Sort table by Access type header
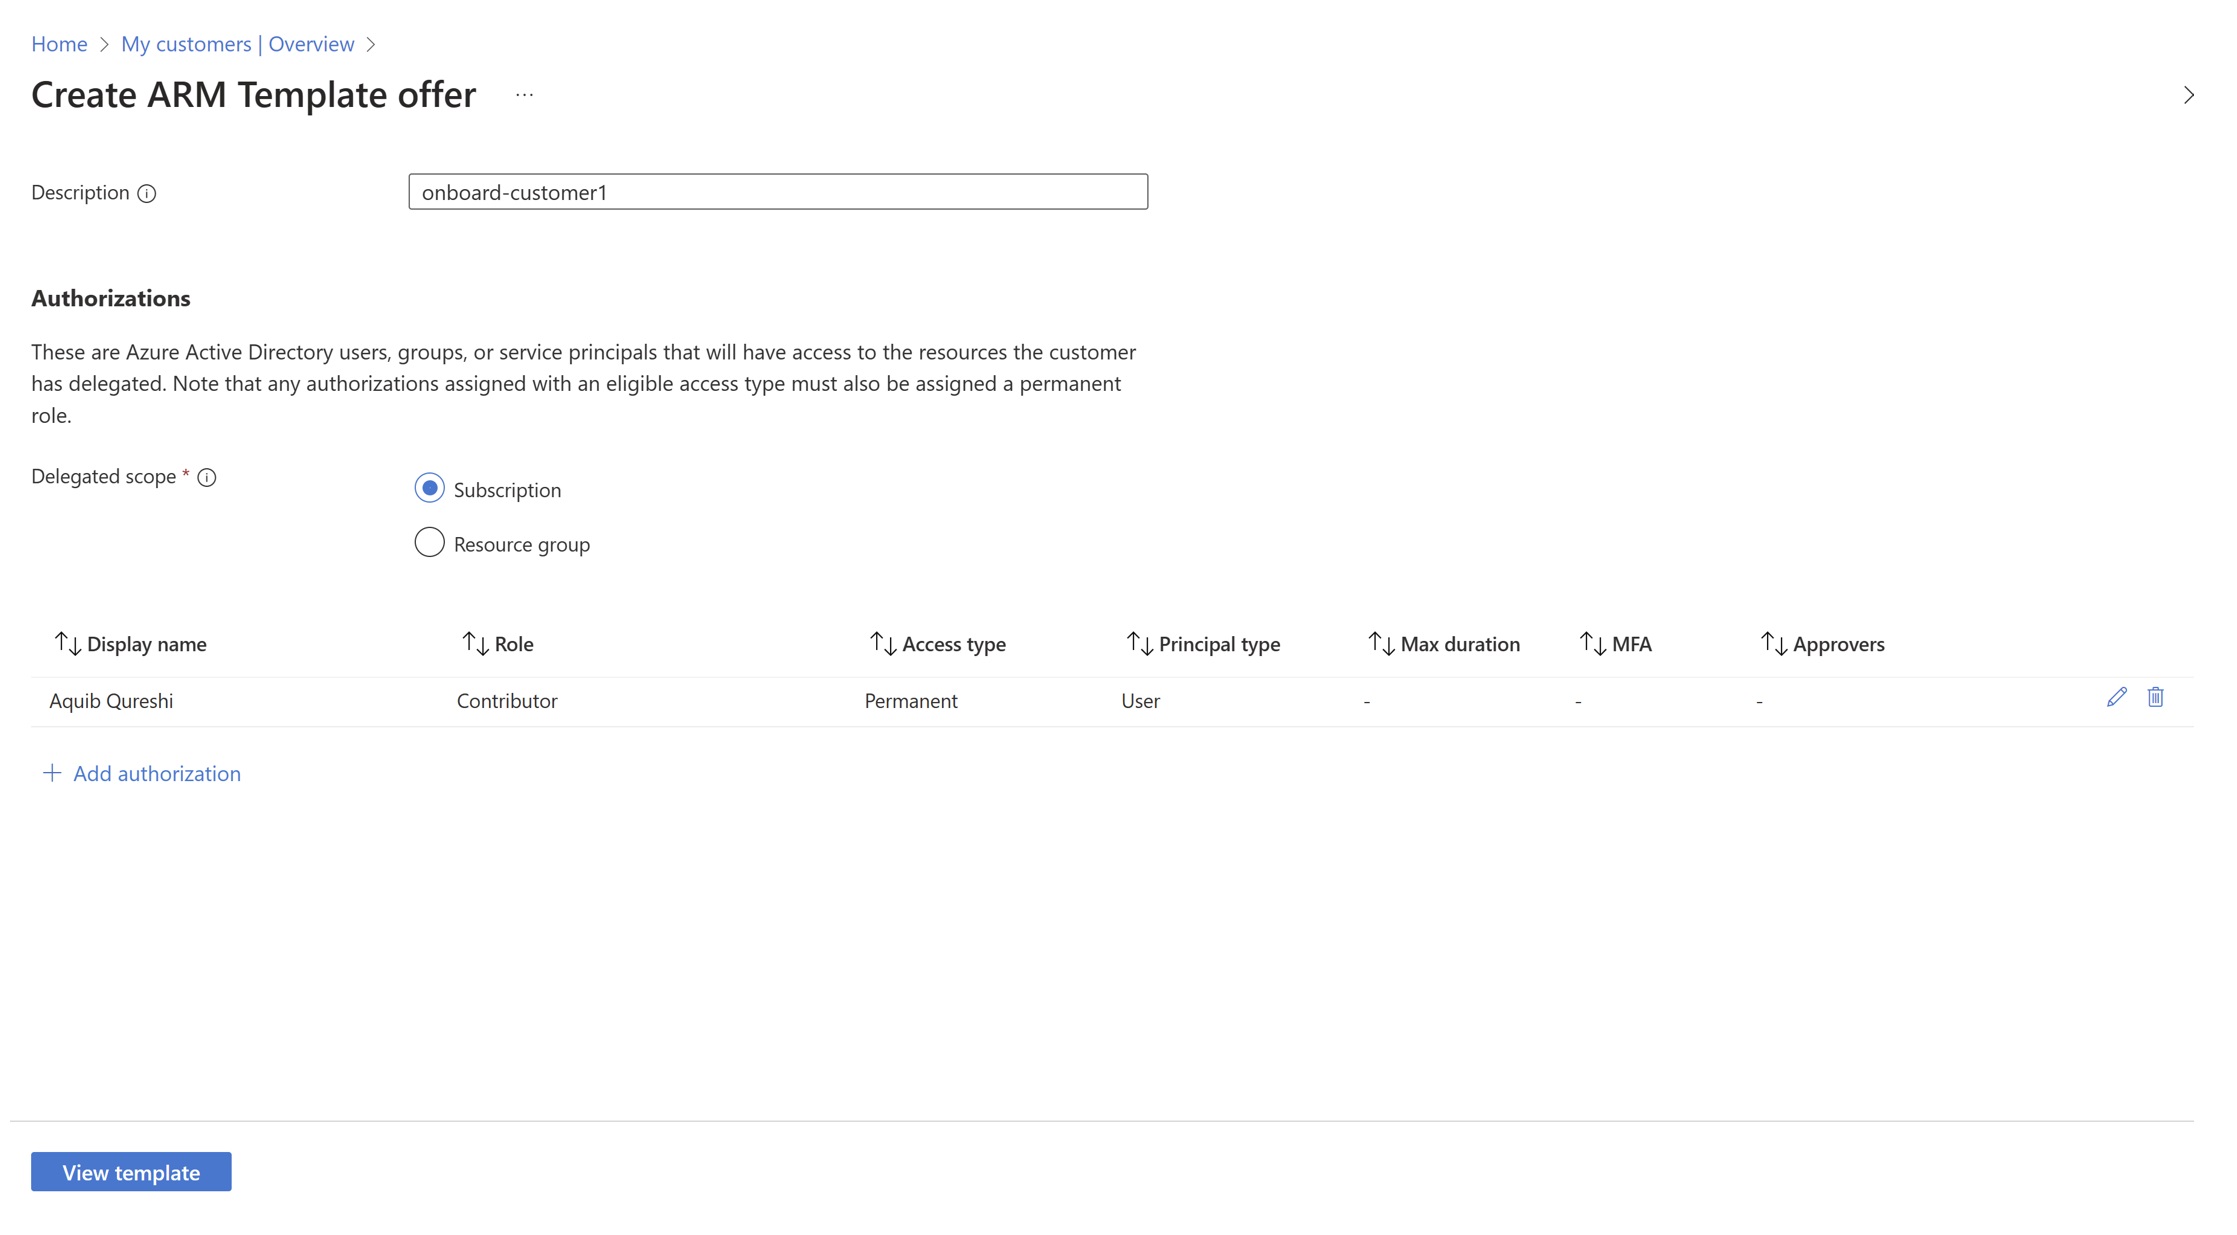This screenshot has height=1235, width=2237. pyautogui.click(x=952, y=643)
